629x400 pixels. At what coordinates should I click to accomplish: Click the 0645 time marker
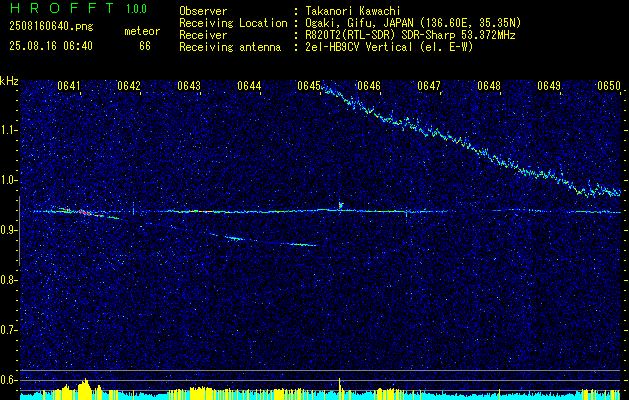pos(309,86)
